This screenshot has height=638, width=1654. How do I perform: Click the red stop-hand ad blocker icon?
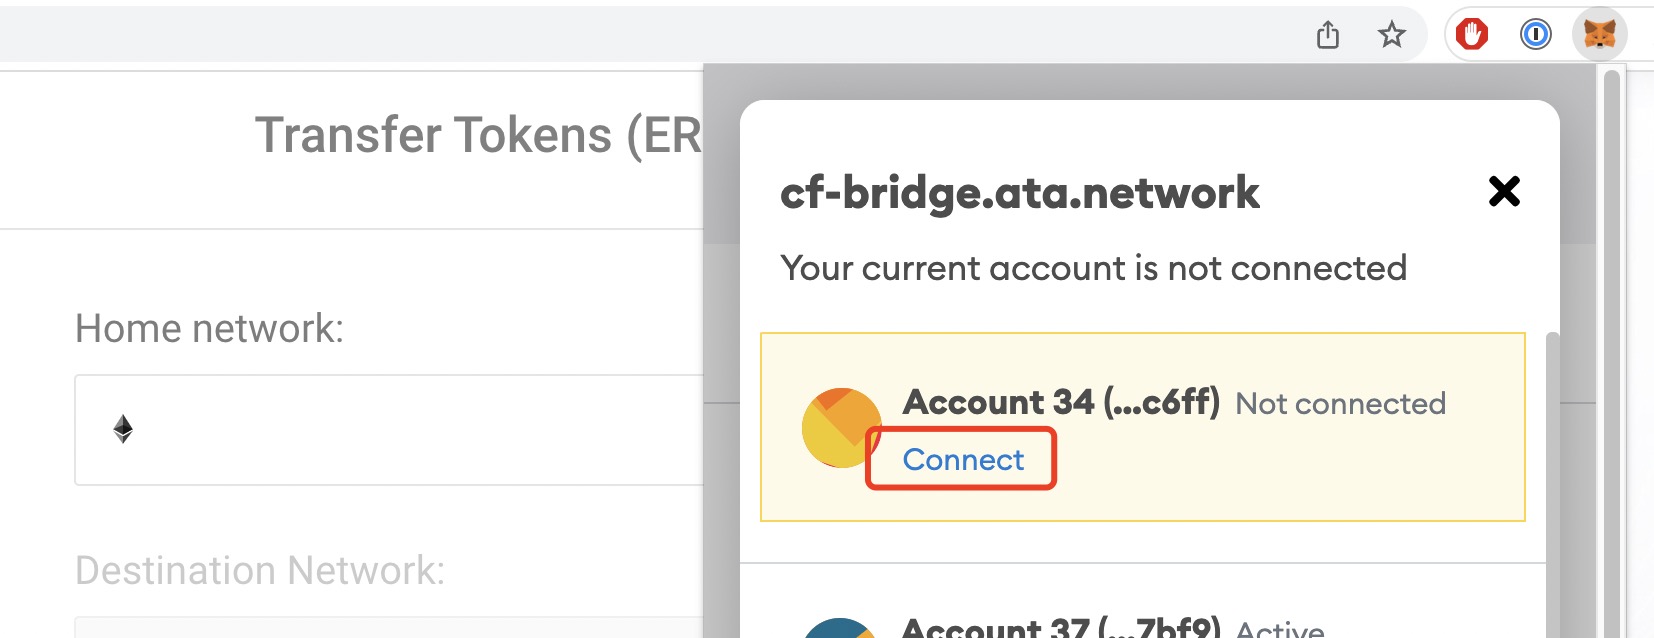(x=1471, y=34)
